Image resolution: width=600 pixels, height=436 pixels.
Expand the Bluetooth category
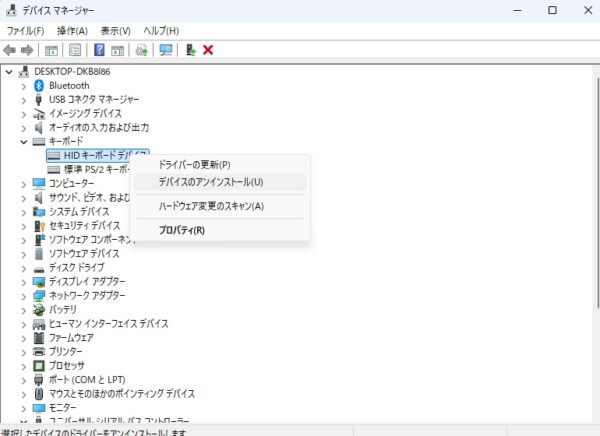pyautogui.click(x=24, y=86)
